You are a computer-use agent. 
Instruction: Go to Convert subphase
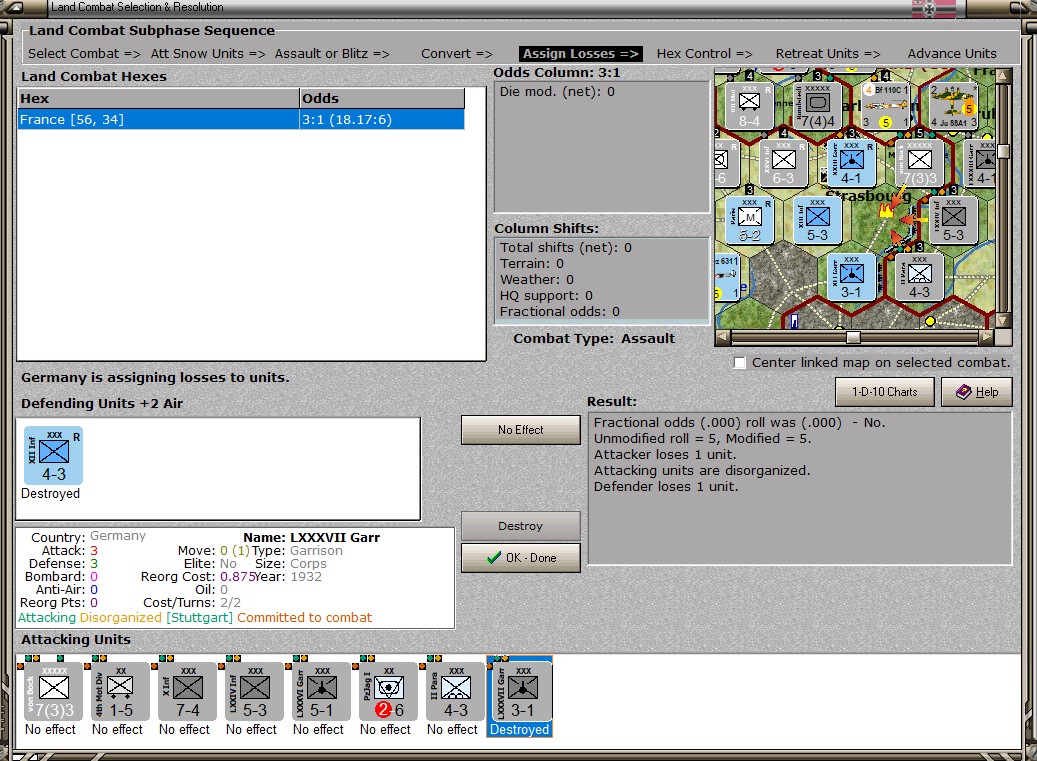(x=457, y=54)
